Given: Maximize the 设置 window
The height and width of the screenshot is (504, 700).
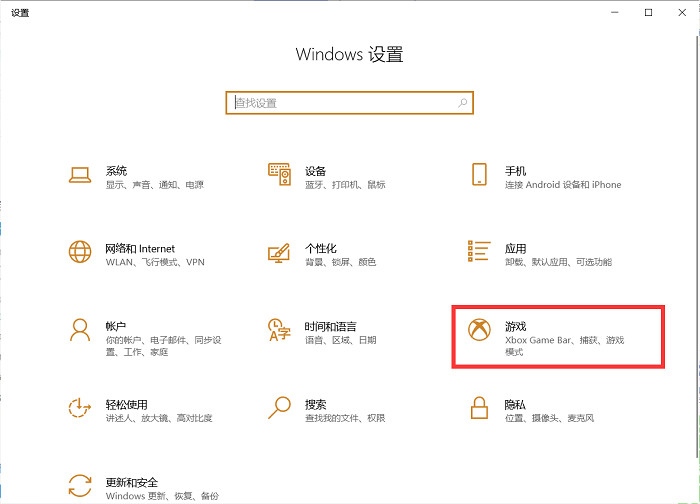Looking at the screenshot, I should tap(649, 12).
